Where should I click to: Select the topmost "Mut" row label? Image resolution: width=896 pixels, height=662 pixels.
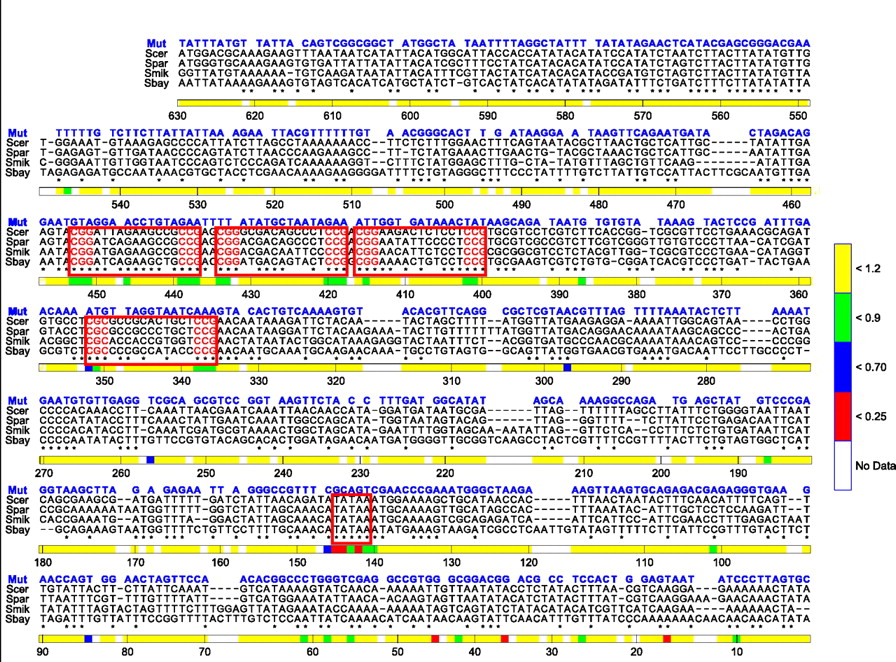[155, 43]
